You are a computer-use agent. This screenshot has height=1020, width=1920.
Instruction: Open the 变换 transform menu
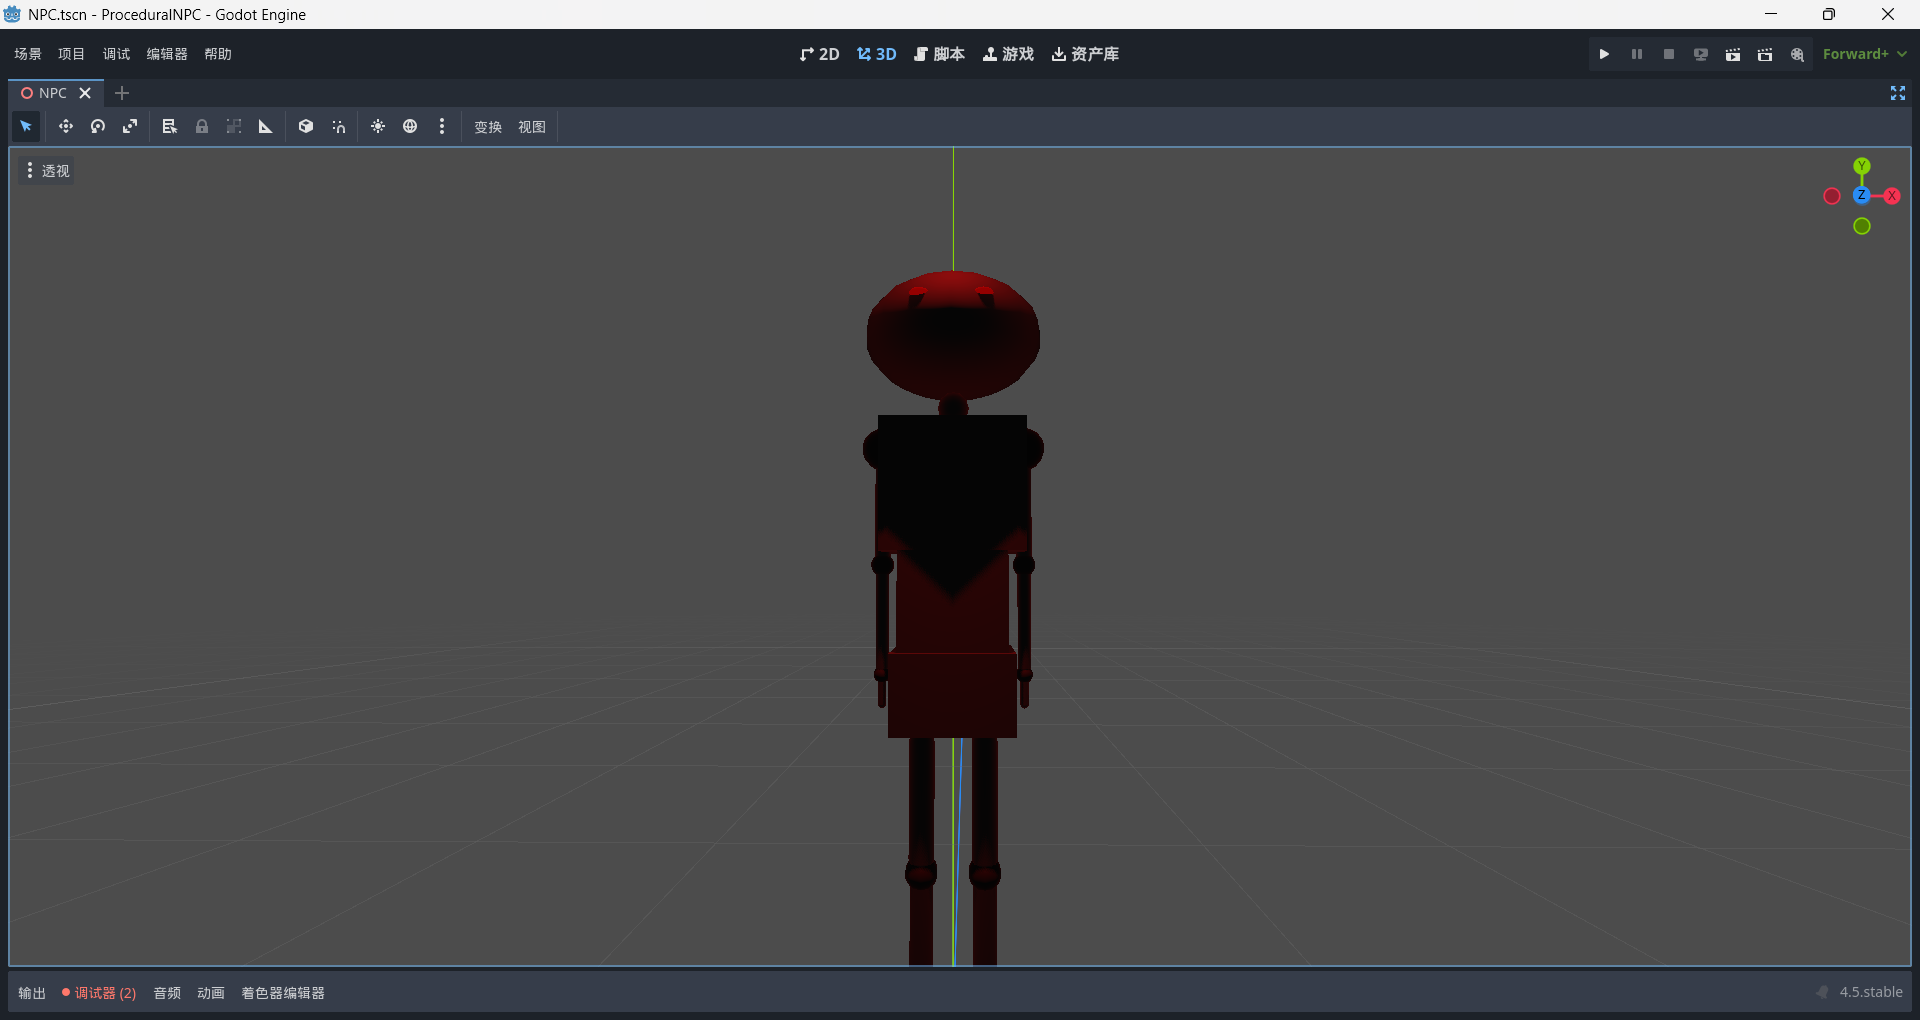[x=488, y=127]
